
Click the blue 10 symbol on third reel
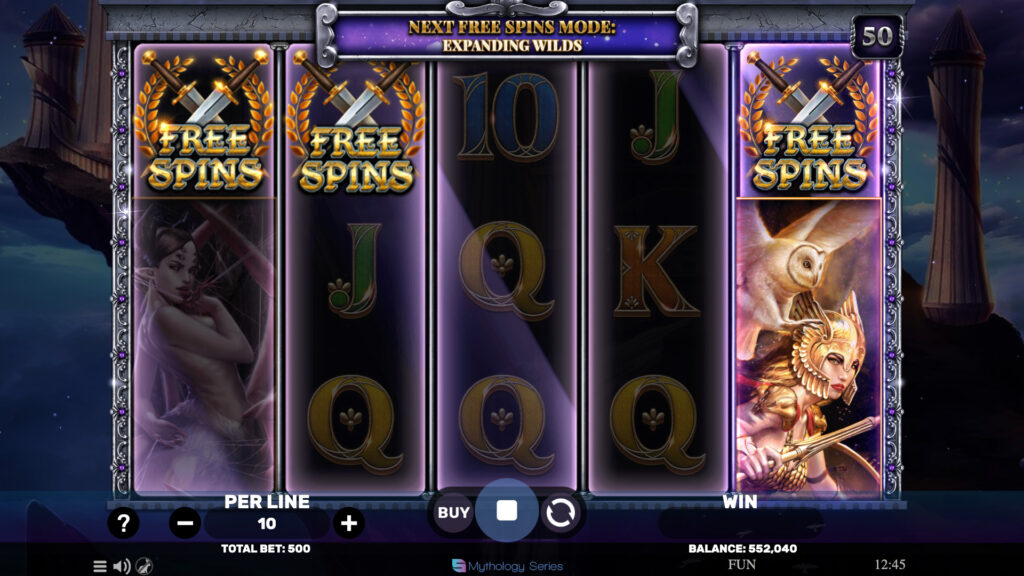pos(507,116)
